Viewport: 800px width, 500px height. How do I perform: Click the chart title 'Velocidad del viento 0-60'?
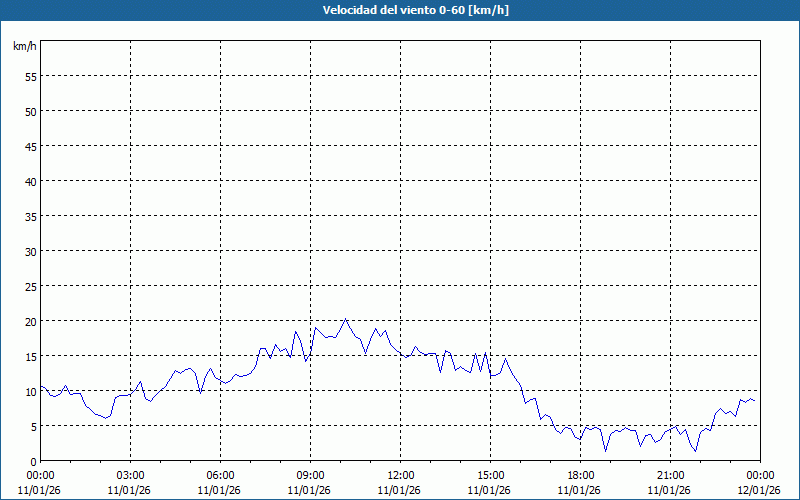click(400, 11)
